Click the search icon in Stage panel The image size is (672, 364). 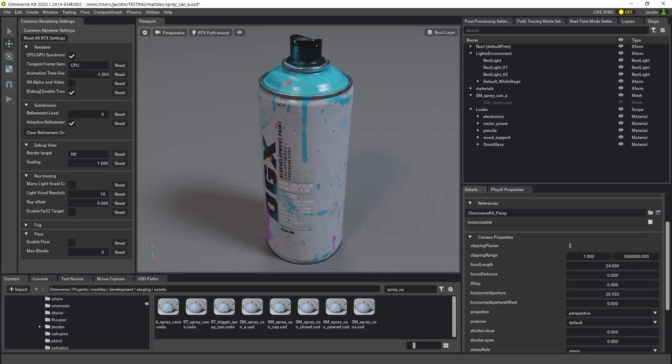click(x=663, y=30)
